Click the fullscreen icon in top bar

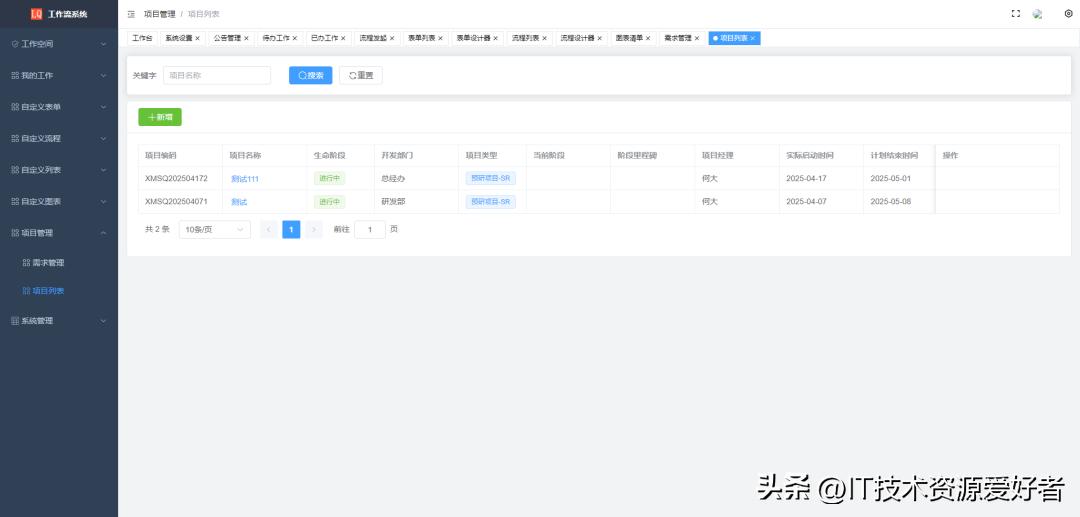point(1016,14)
